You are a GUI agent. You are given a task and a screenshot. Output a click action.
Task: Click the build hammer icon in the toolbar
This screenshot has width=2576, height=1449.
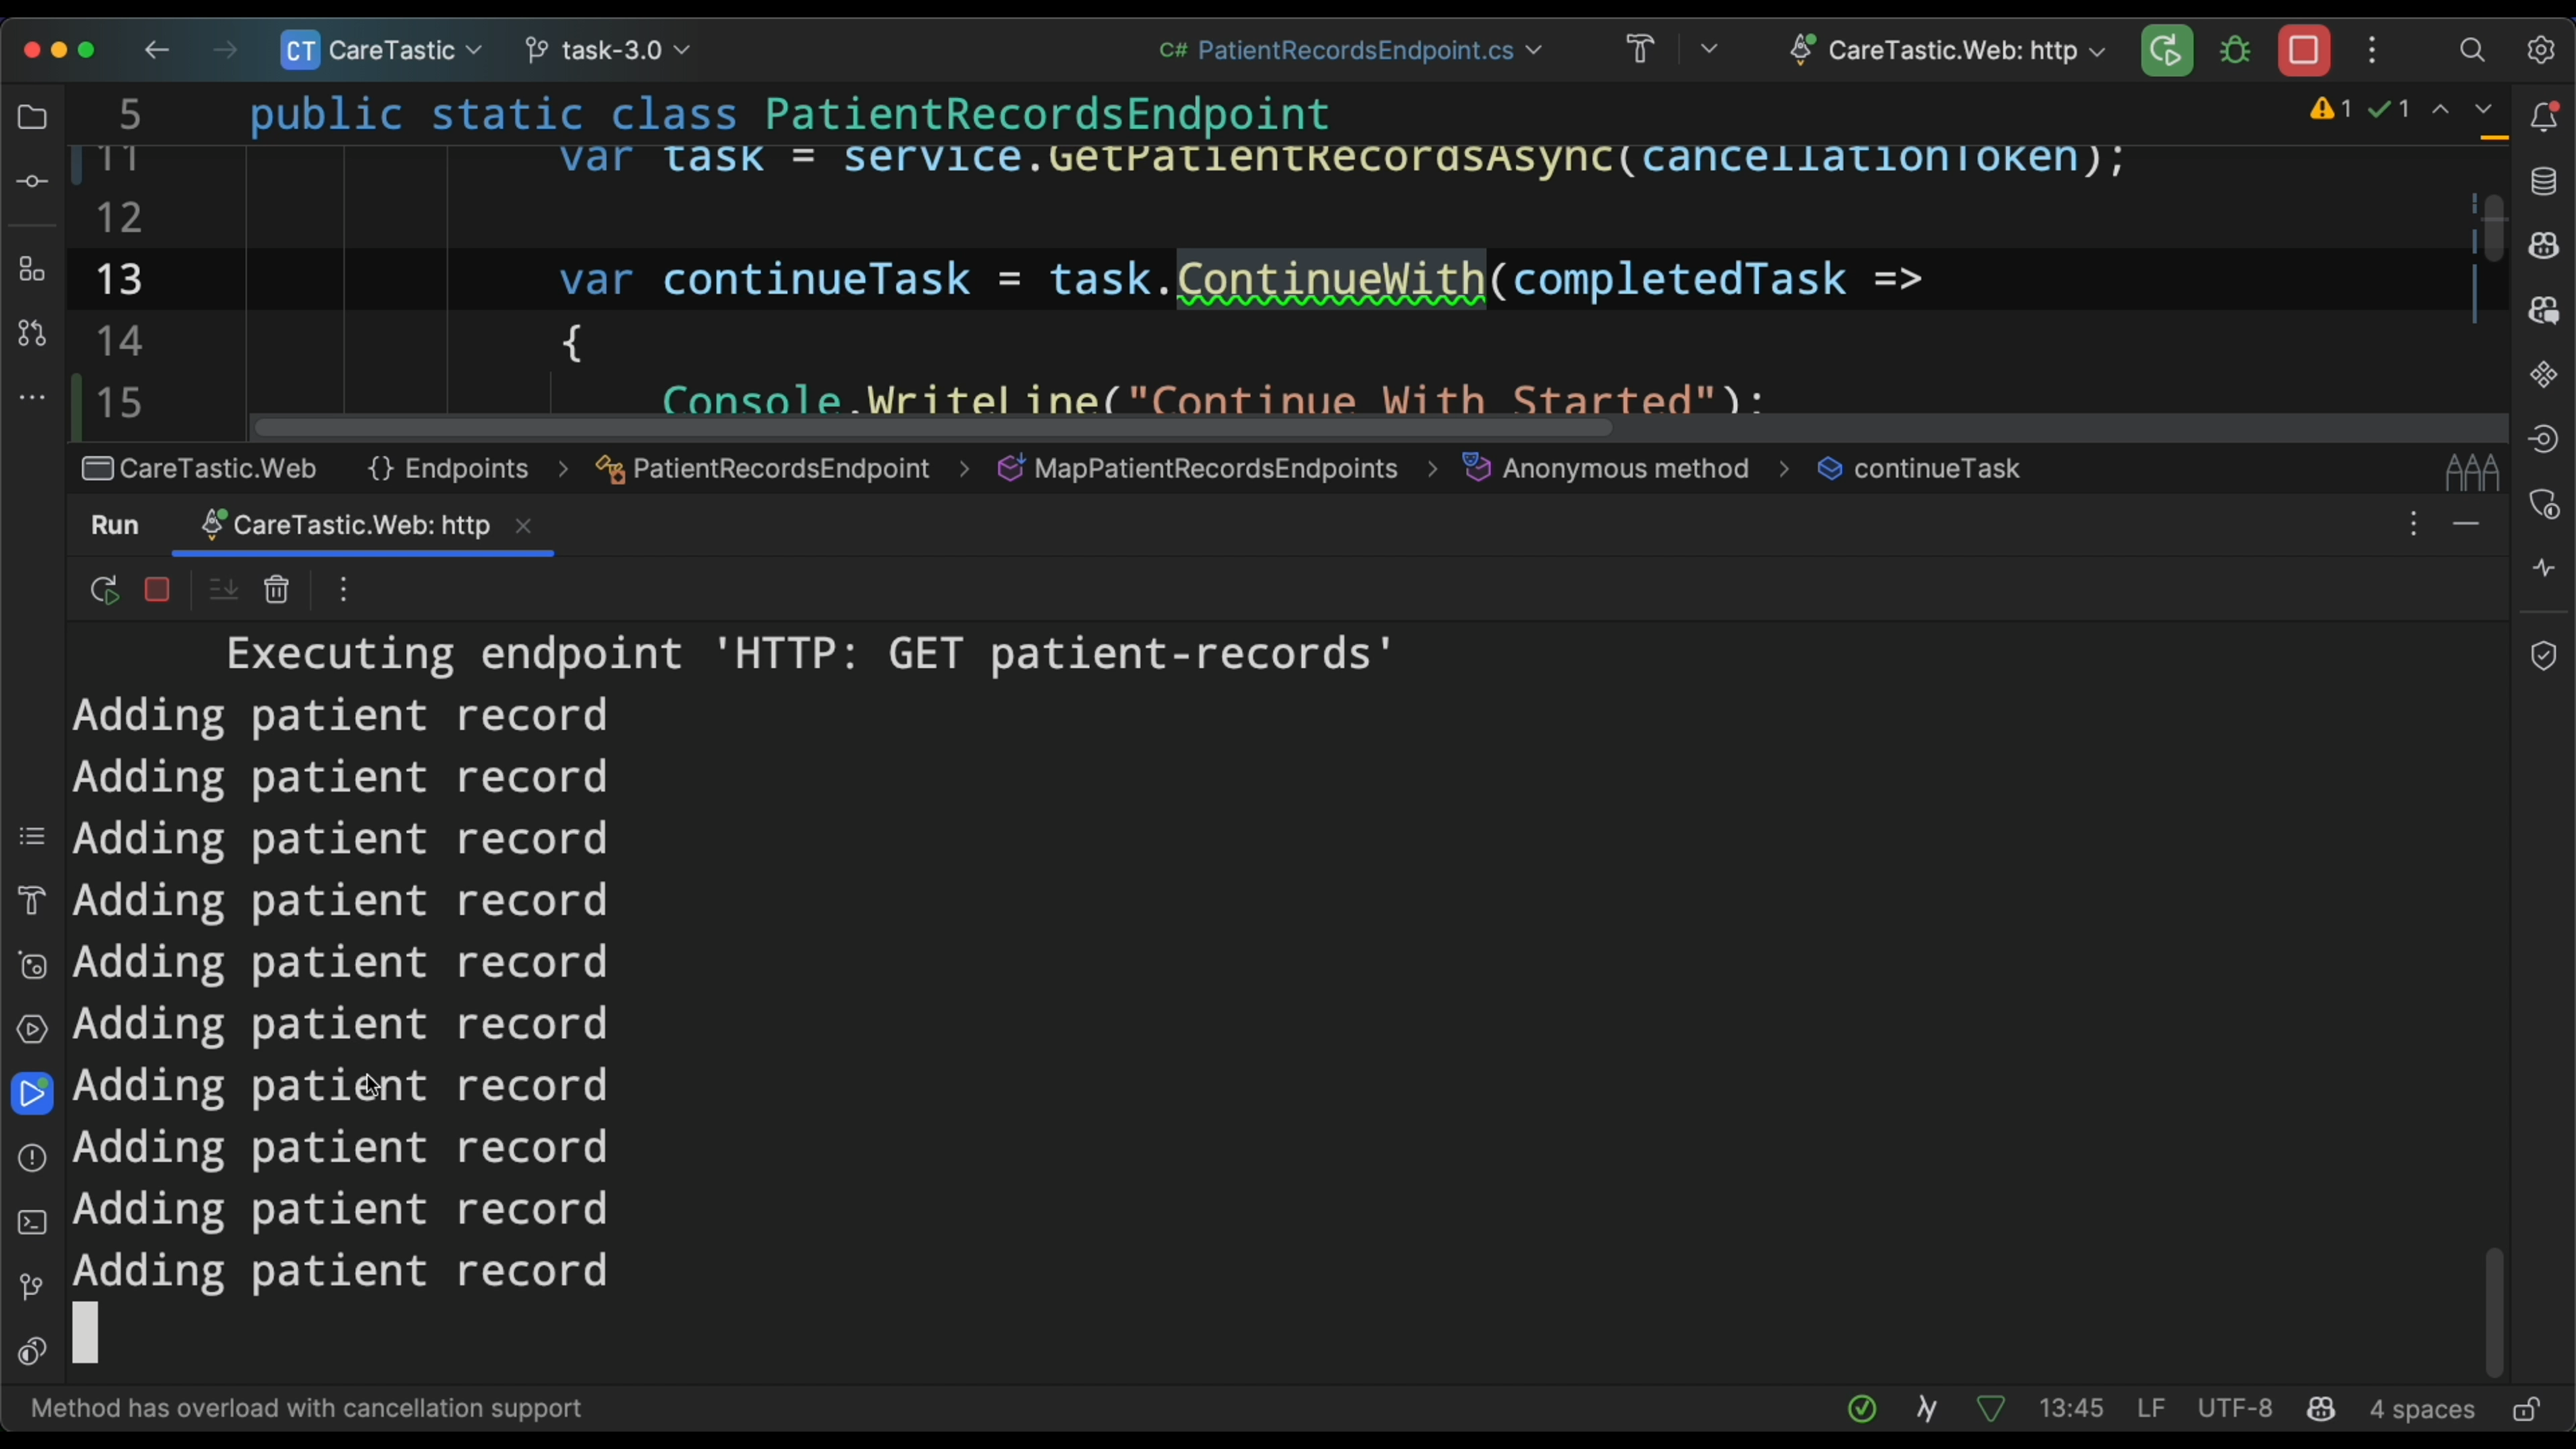point(1641,50)
